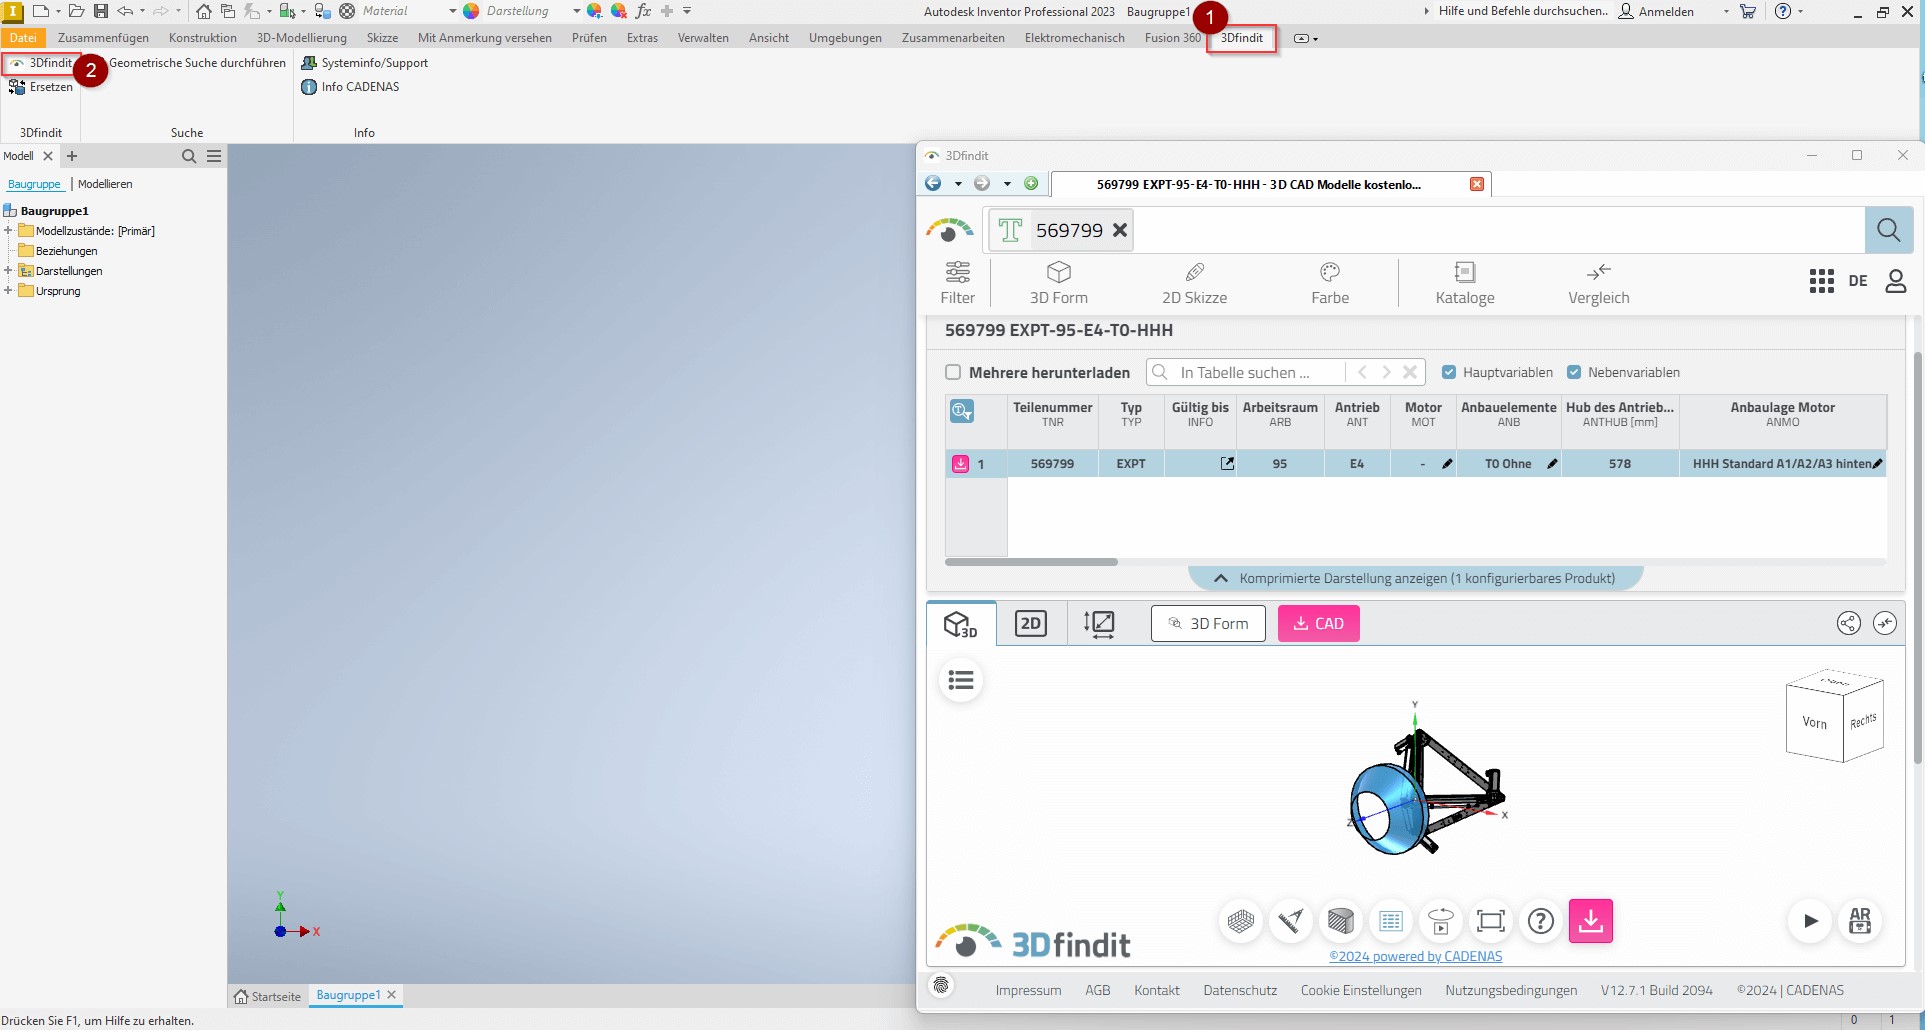Clear the 569799 search input field
The image size is (1925, 1030).
(1120, 229)
